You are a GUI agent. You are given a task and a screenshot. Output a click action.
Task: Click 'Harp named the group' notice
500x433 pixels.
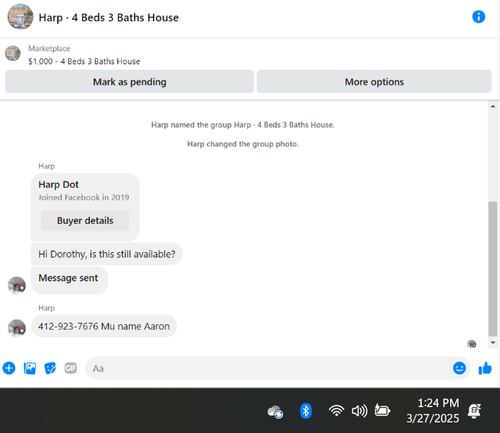[243, 125]
